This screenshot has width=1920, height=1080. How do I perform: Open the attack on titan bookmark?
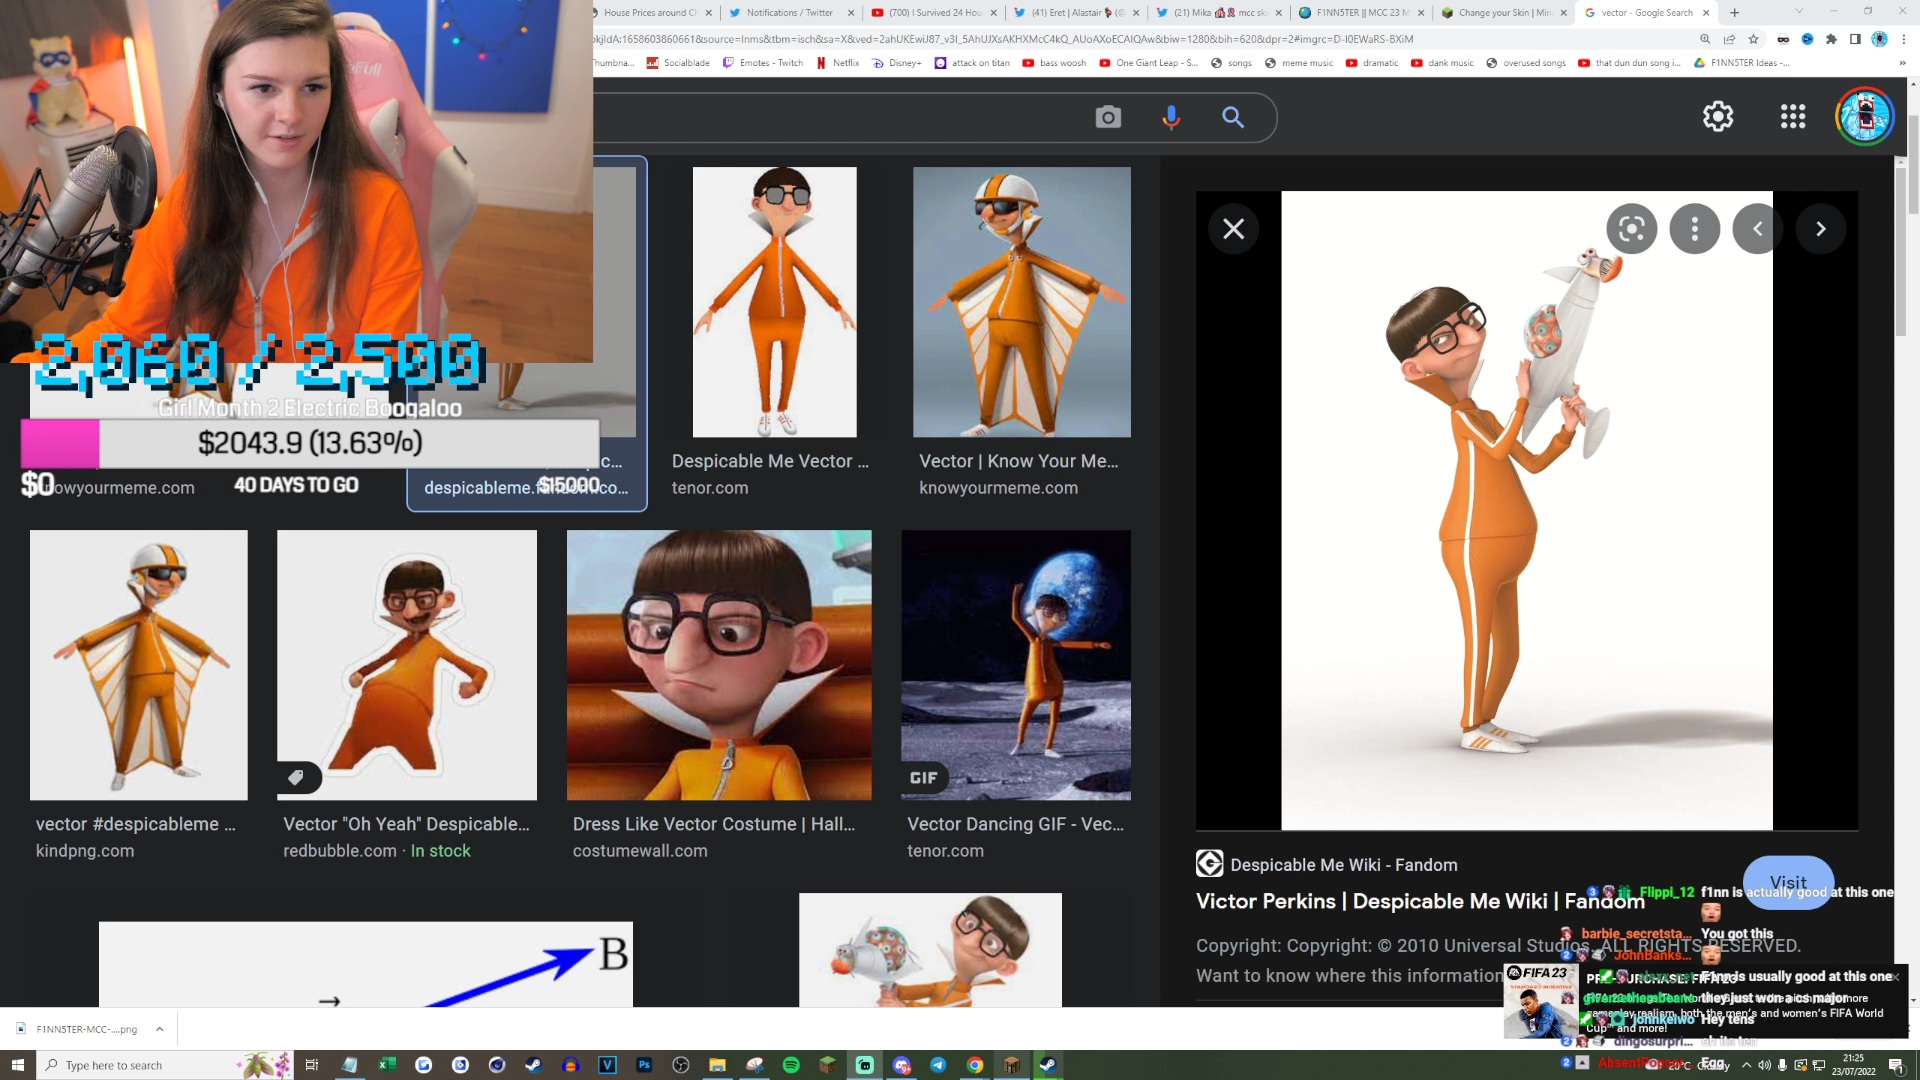point(972,63)
